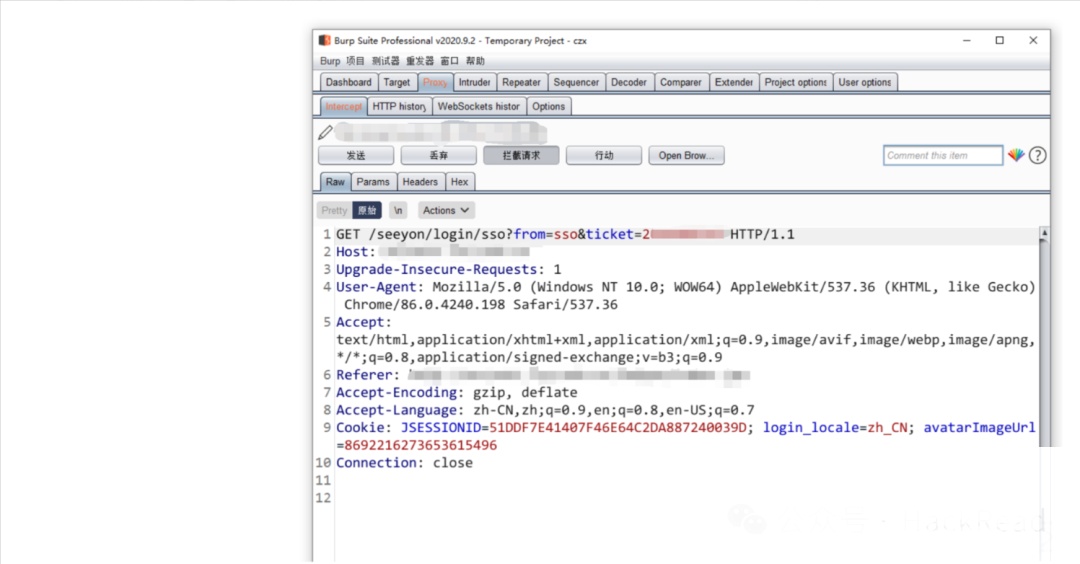Expand the Actions dropdown
This screenshot has height=564, width=1080.
click(x=446, y=210)
